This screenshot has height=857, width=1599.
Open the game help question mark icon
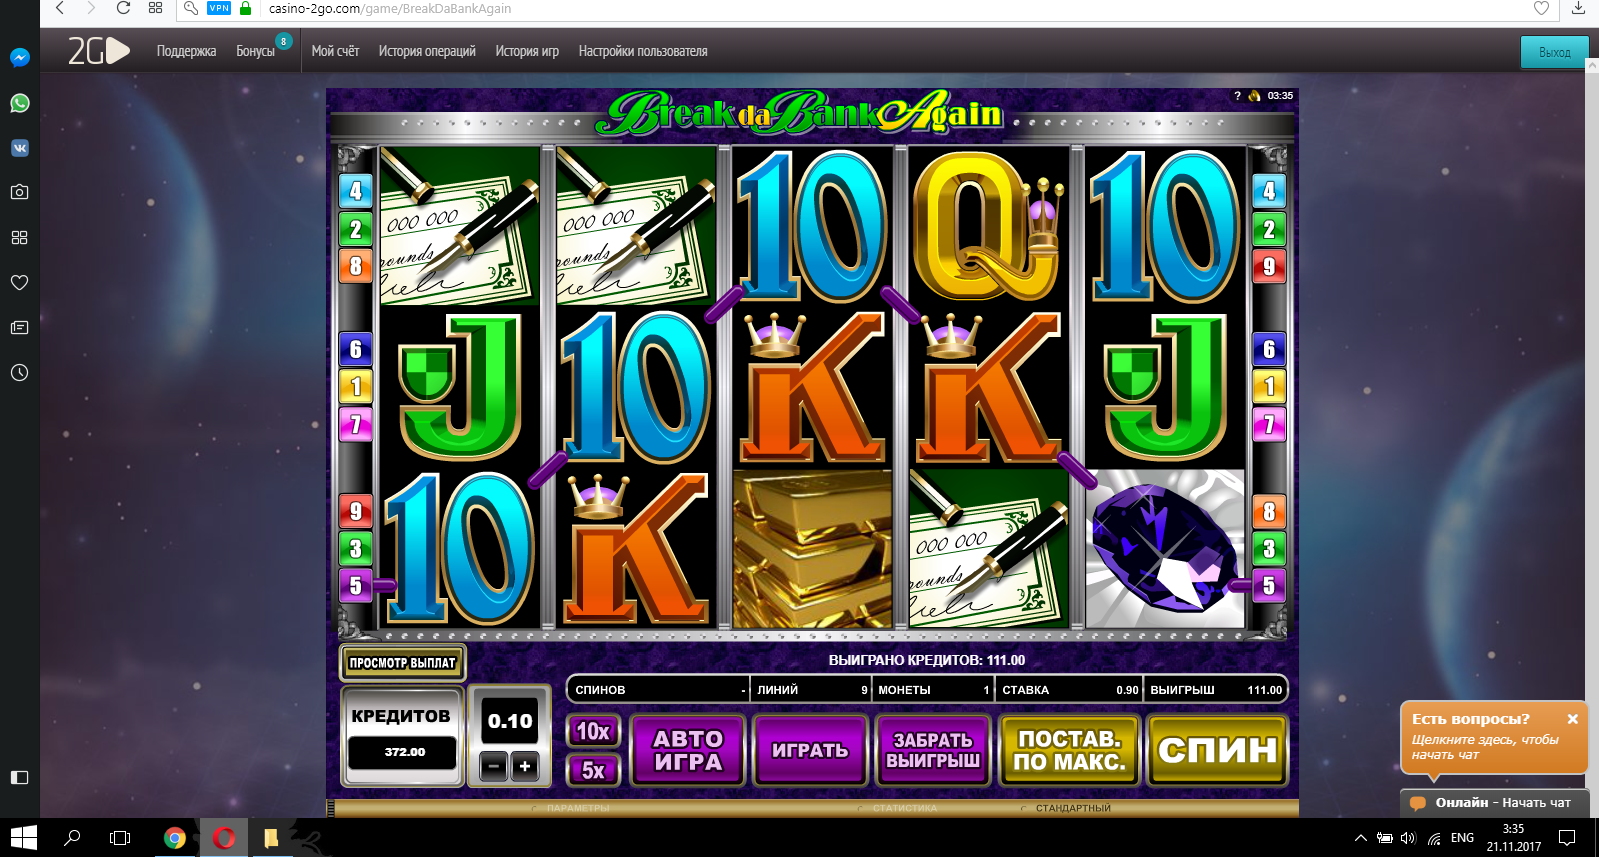pyautogui.click(x=1237, y=96)
